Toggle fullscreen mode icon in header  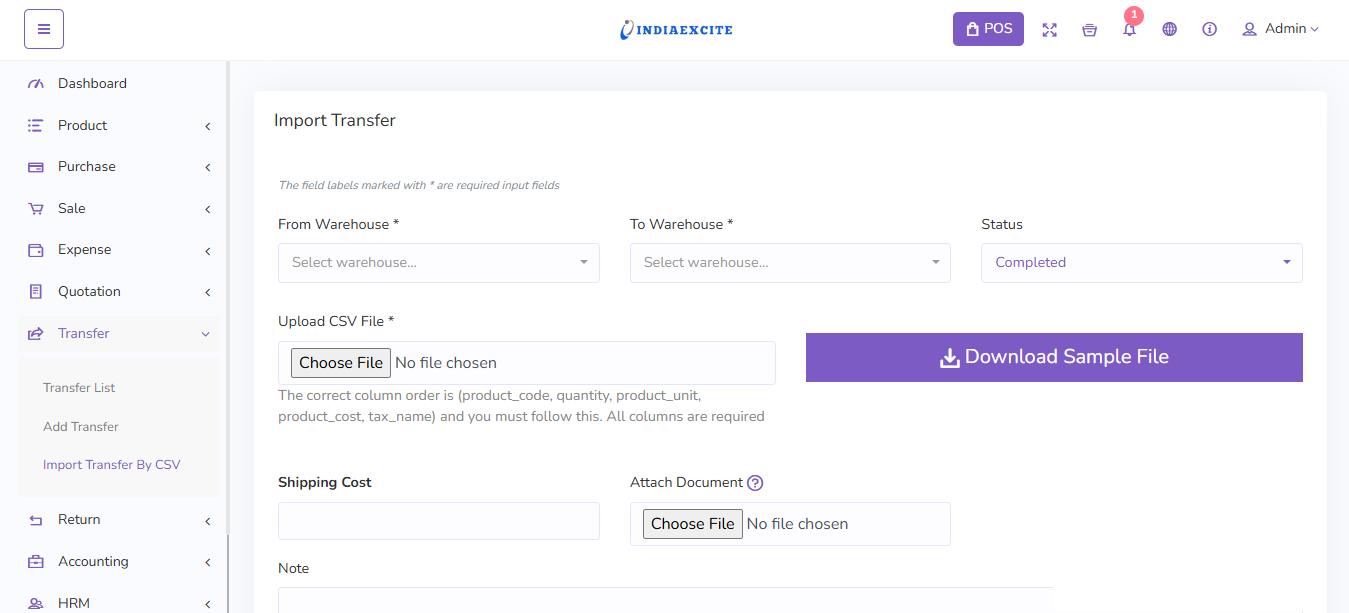pos(1049,30)
